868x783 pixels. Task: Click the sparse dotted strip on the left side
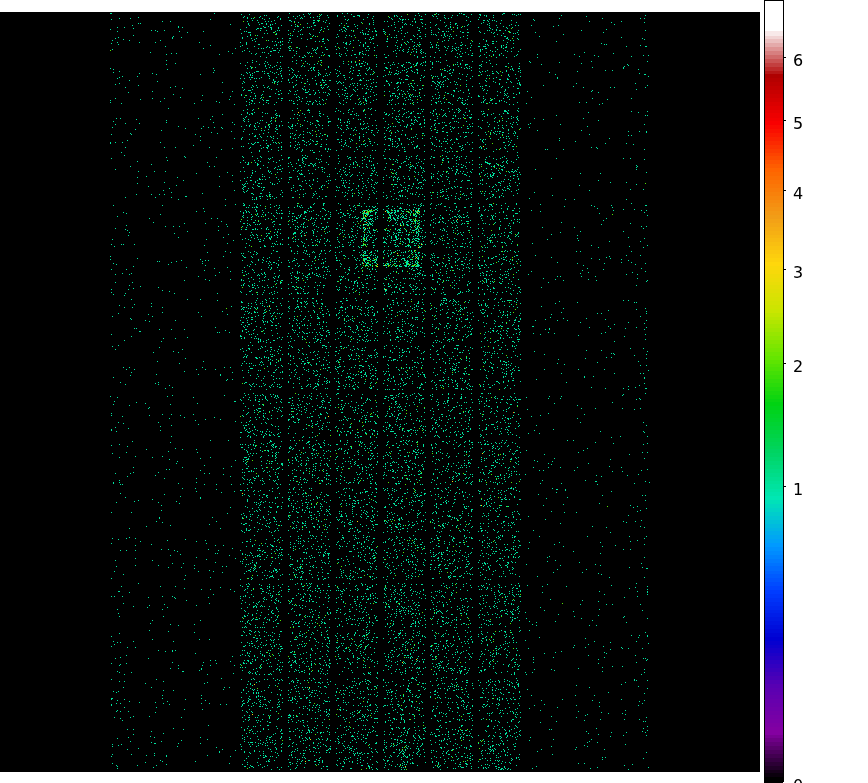[175, 400]
